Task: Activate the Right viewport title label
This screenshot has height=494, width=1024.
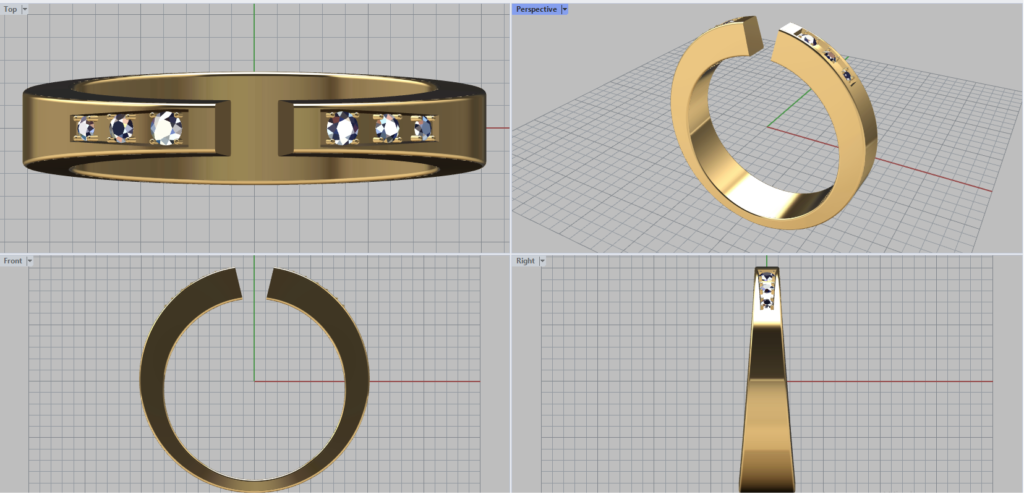Action: pos(525,261)
